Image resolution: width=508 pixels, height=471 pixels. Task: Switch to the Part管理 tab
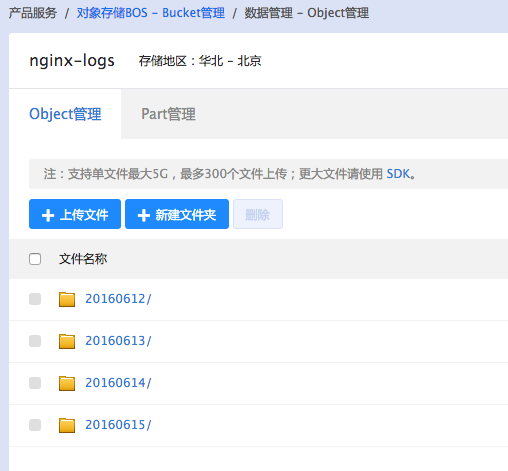click(168, 114)
